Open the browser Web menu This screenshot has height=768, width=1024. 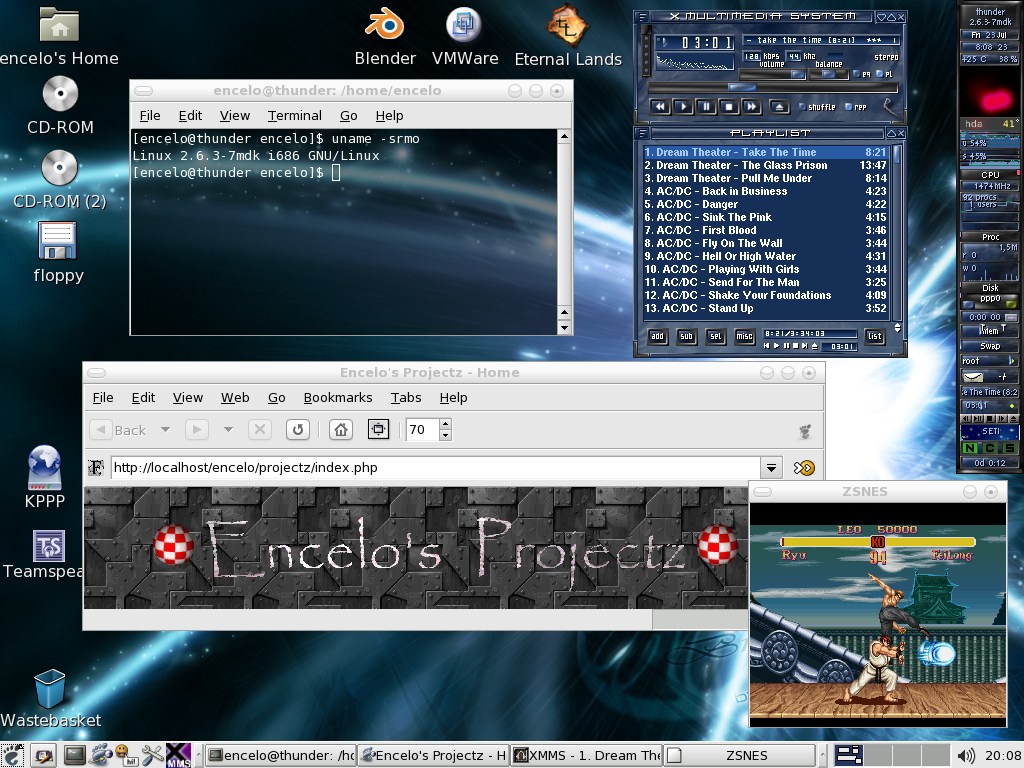tap(234, 398)
